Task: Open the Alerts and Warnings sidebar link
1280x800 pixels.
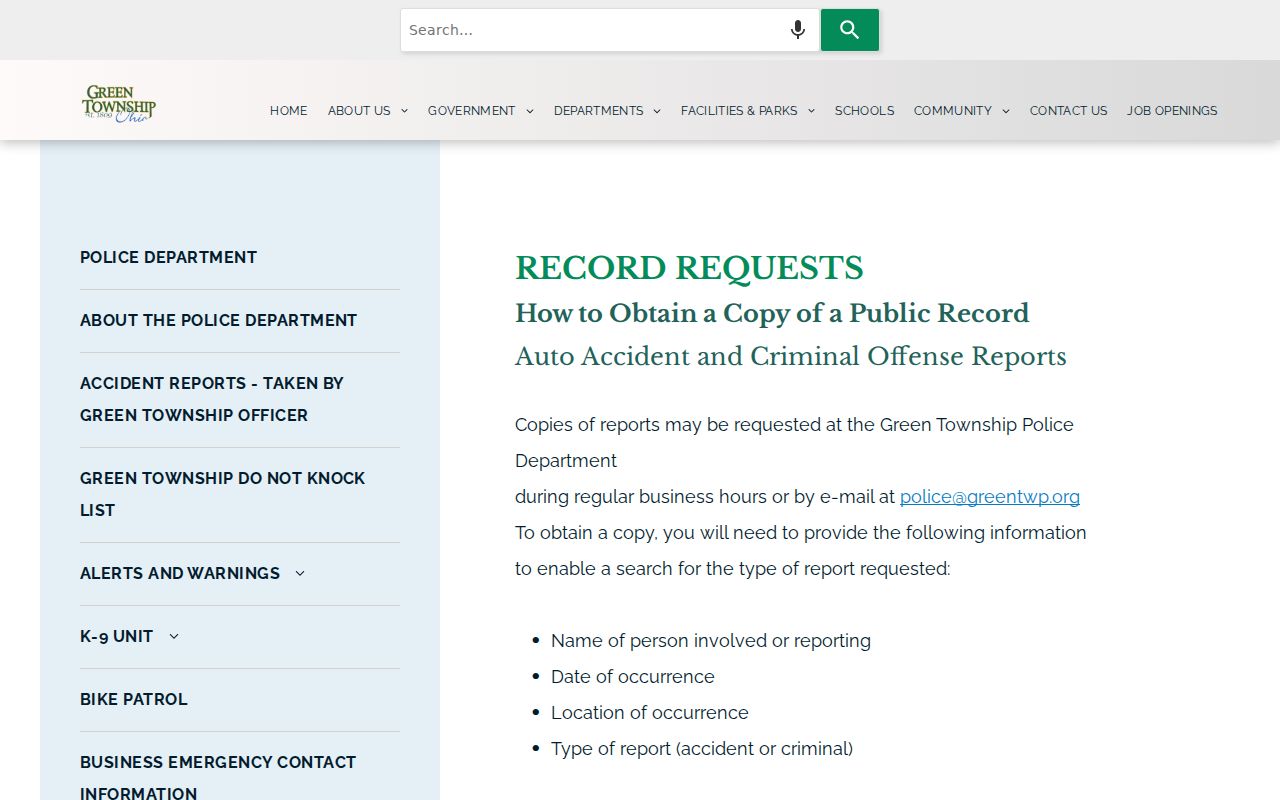Action: click(x=180, y=573)
